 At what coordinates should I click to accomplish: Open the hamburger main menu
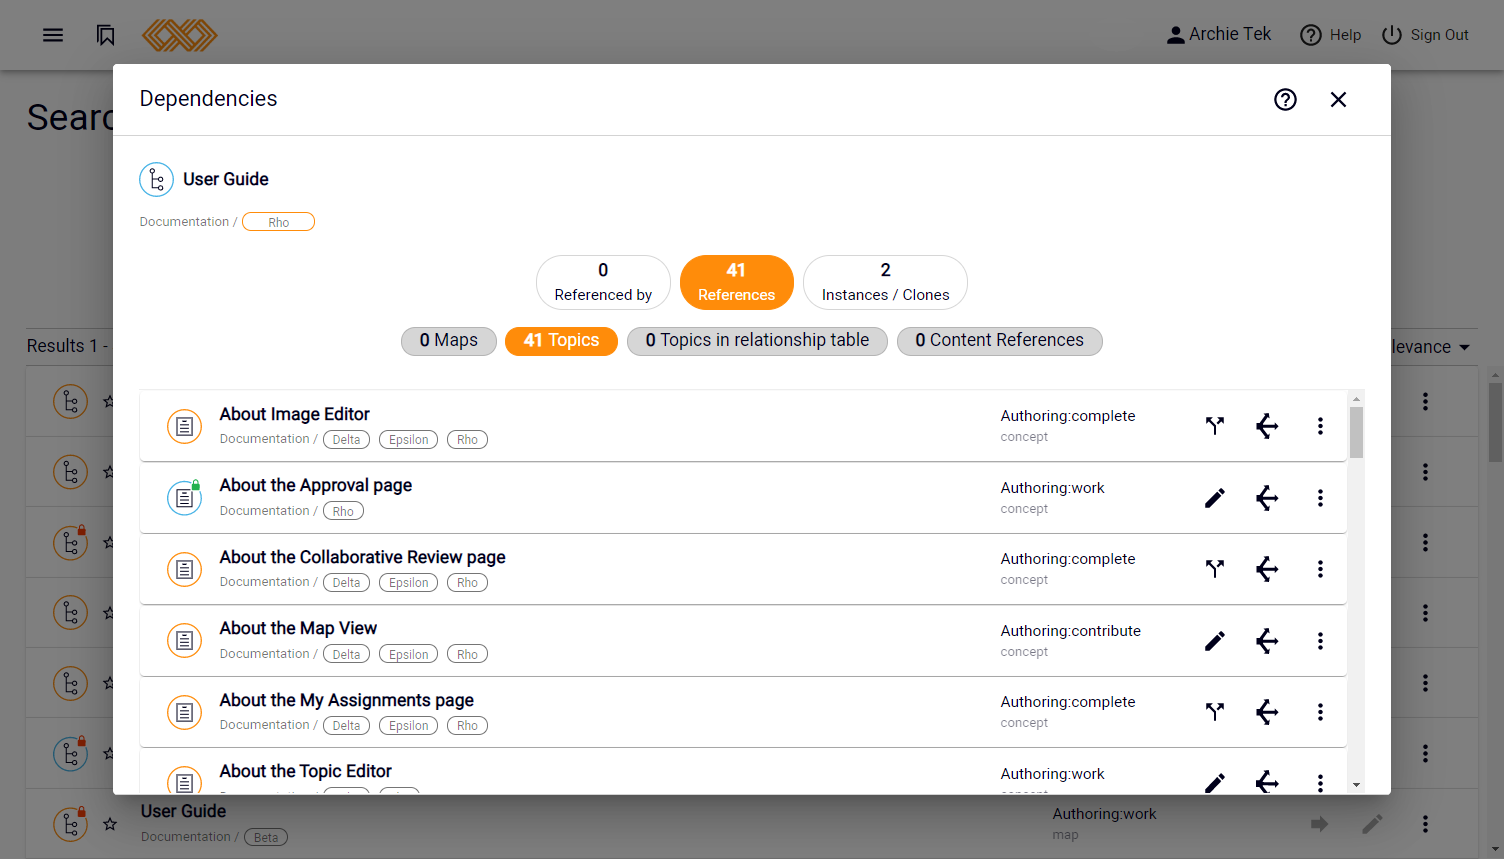click(53, 35)
